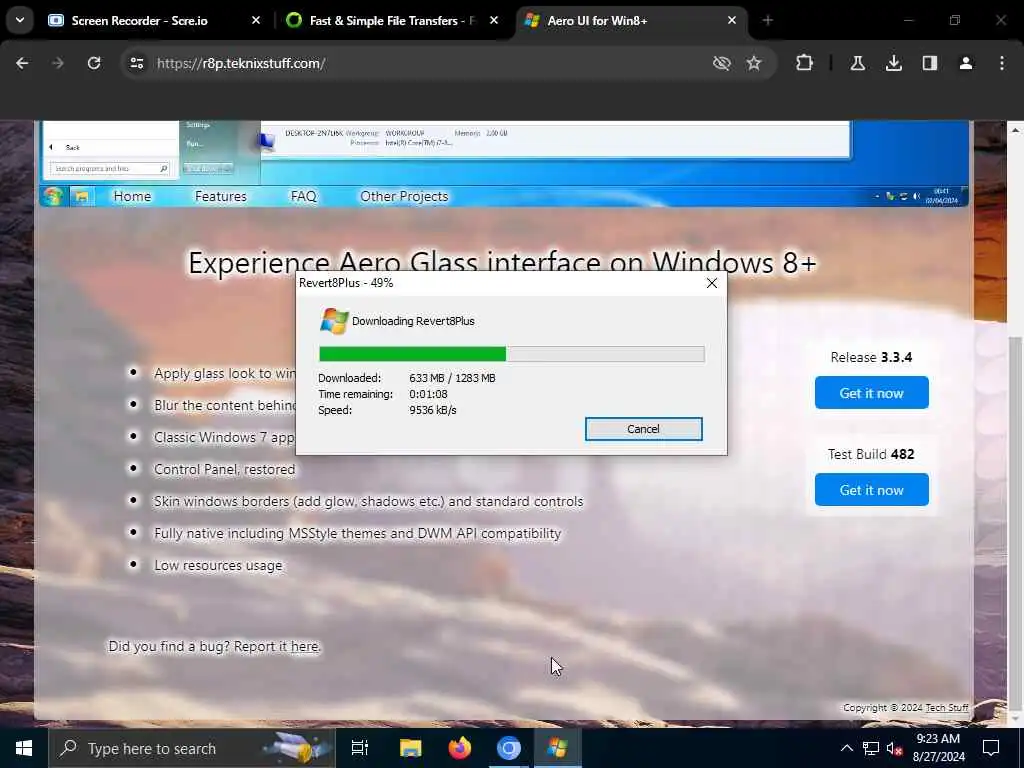
Task: Open a new tab with plus button
Action: [768, 21]
